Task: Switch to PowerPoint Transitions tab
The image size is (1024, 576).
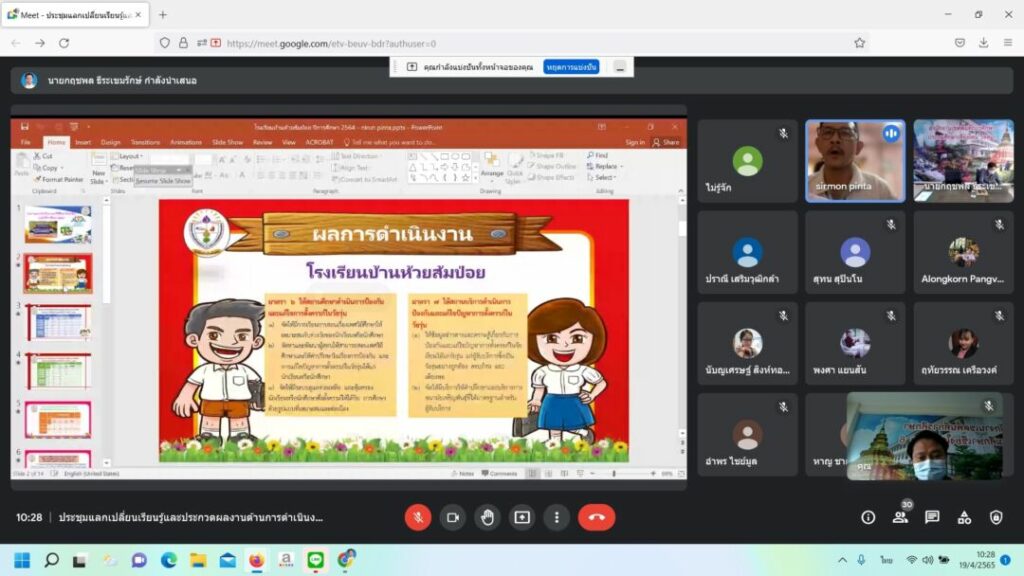Action: 145,142
